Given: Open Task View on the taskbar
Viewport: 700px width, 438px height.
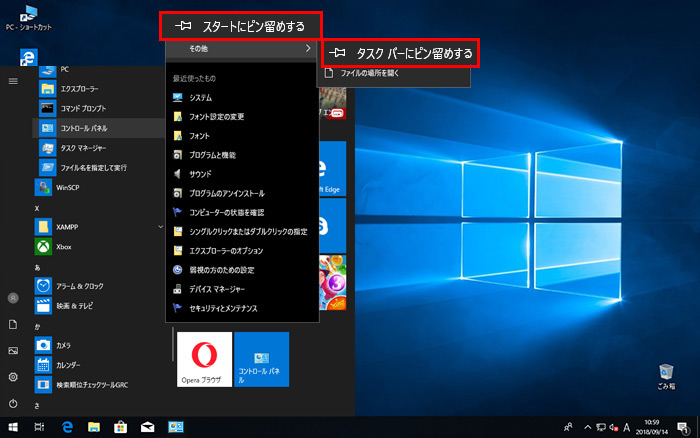Looking at the screenshot, I should (x=39, y=427).
